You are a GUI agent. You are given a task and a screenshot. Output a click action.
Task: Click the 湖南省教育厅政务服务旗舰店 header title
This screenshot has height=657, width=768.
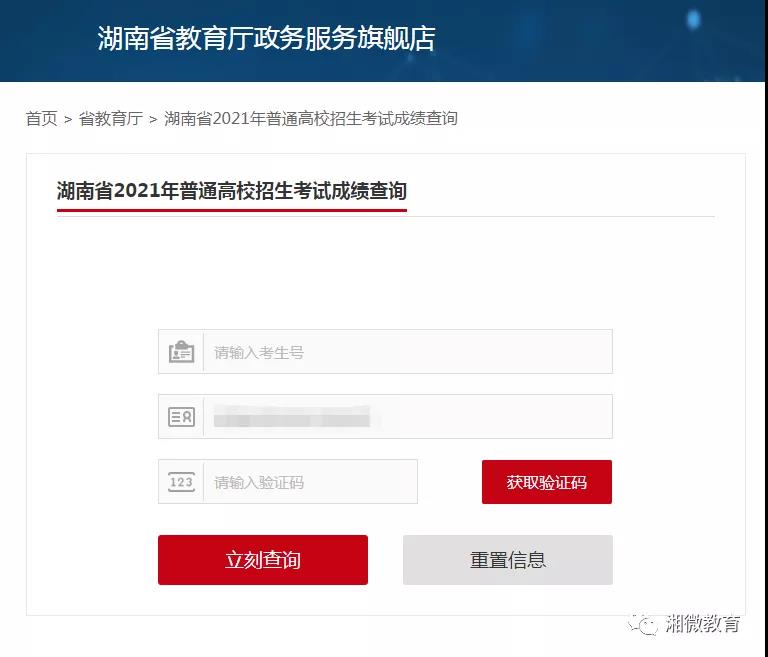pyautogui.click(x=266, y=39)
